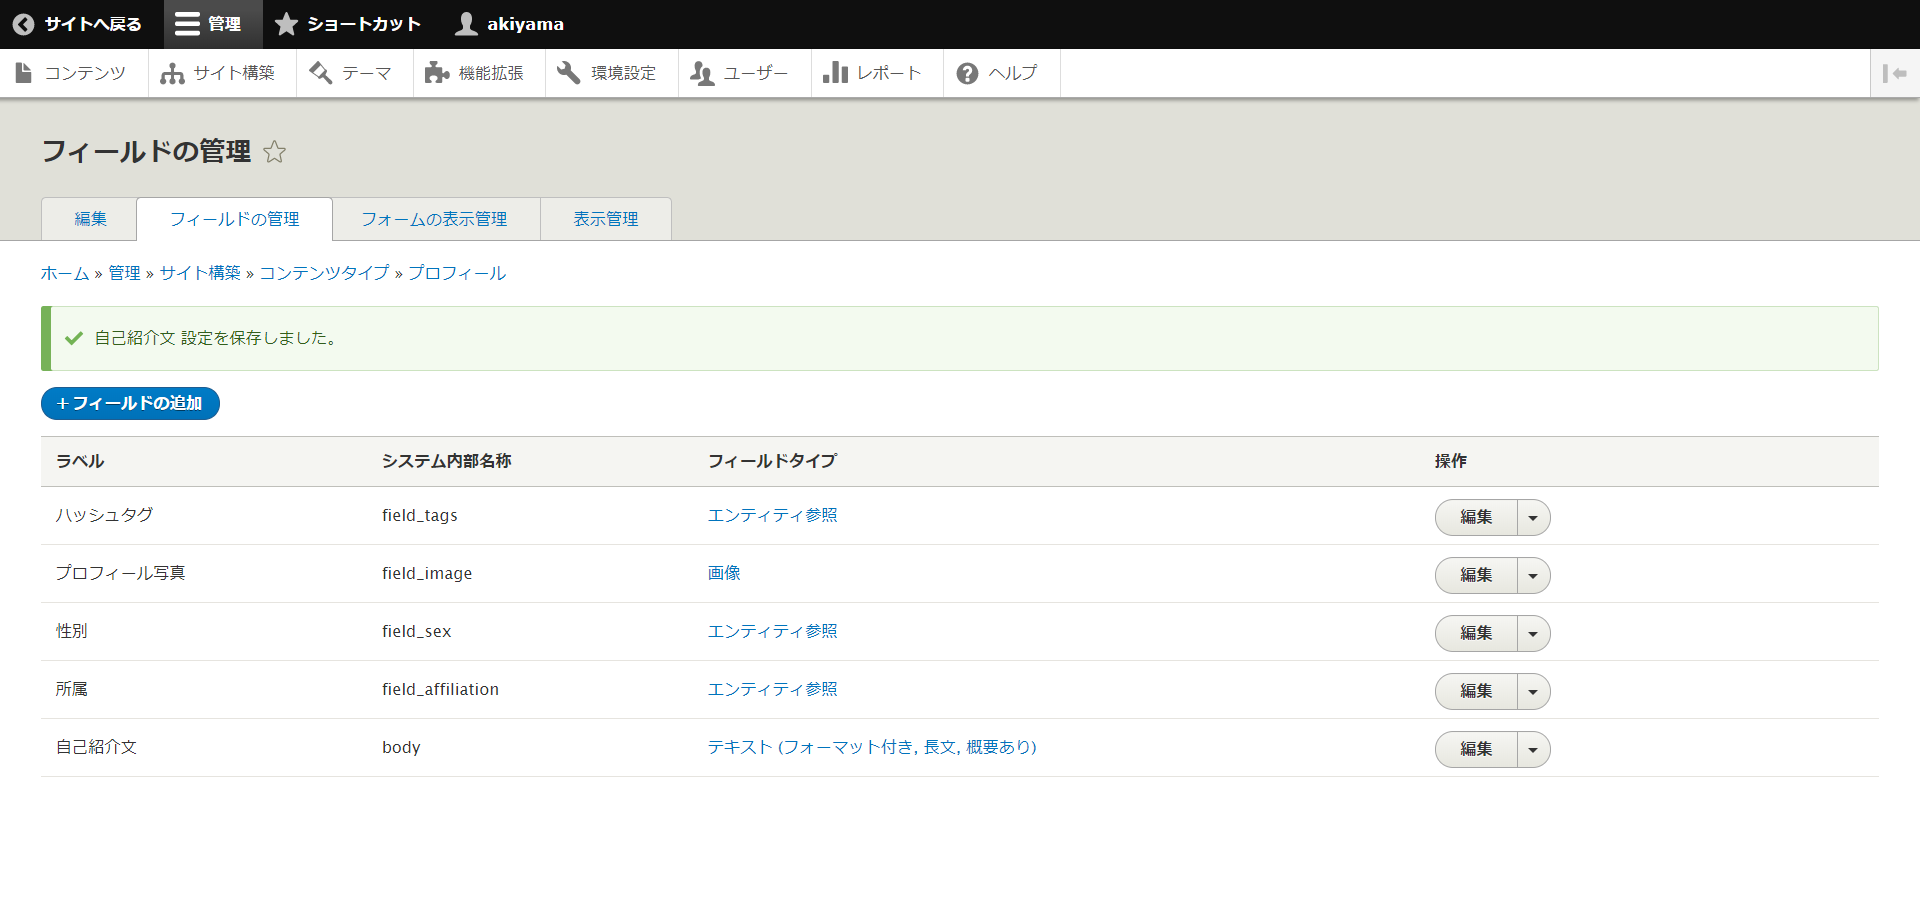Open the テーマ menu

click(x=353, y=73)
